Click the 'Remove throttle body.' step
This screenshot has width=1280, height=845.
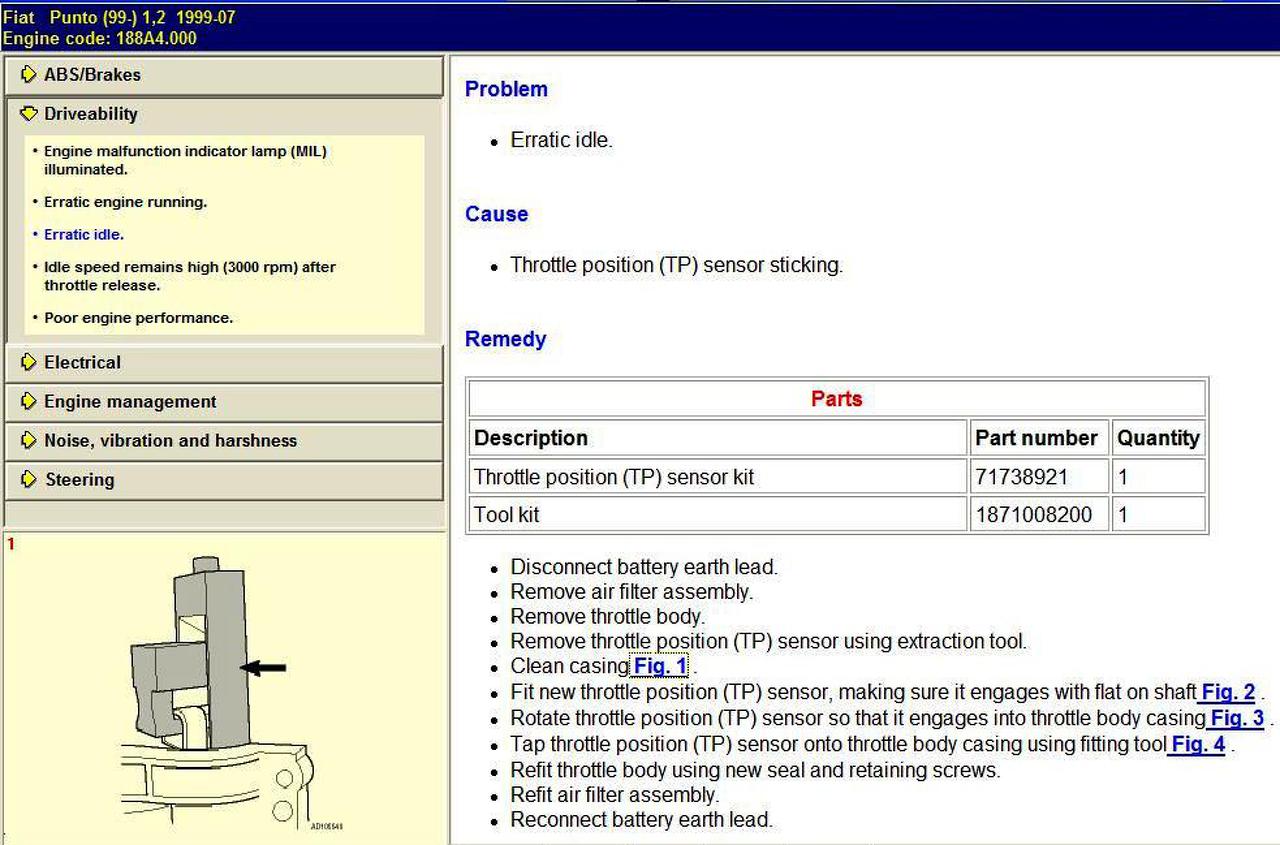(608, 616)
